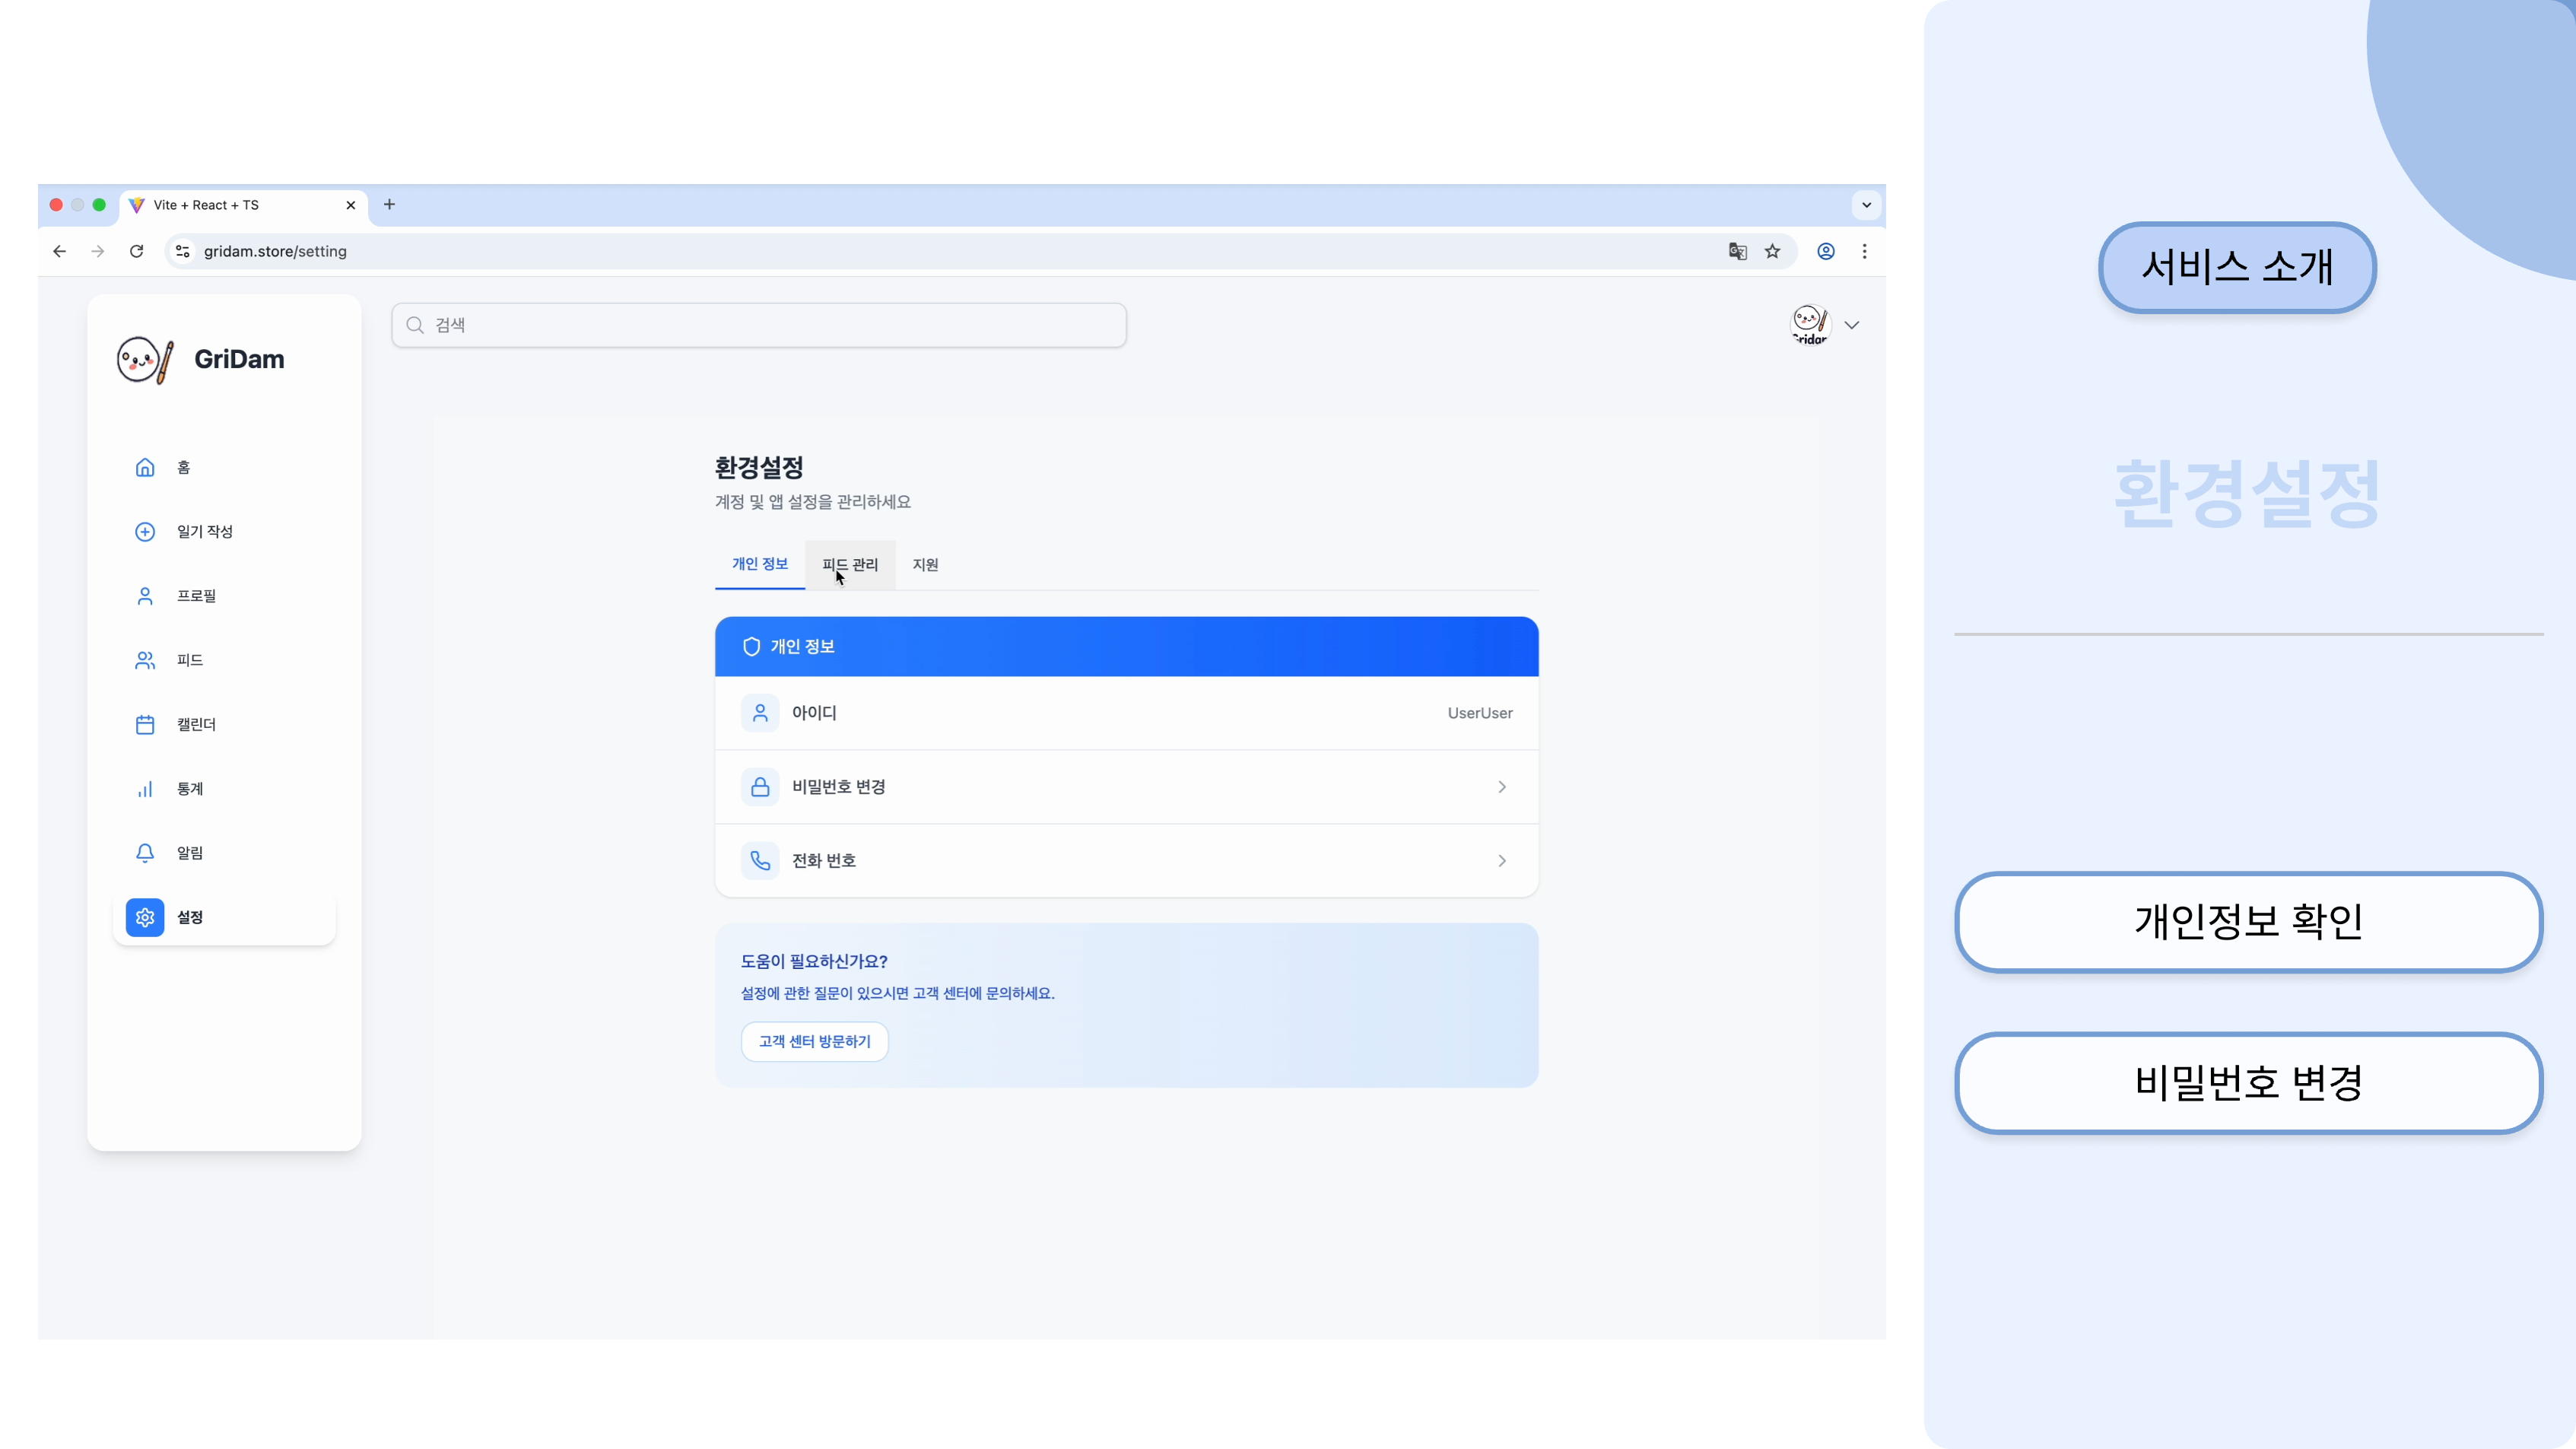The width and height of the screenshot is (2576, 1449).
Task: Click the diary write plus icon
Action: [x=145, y=531]
